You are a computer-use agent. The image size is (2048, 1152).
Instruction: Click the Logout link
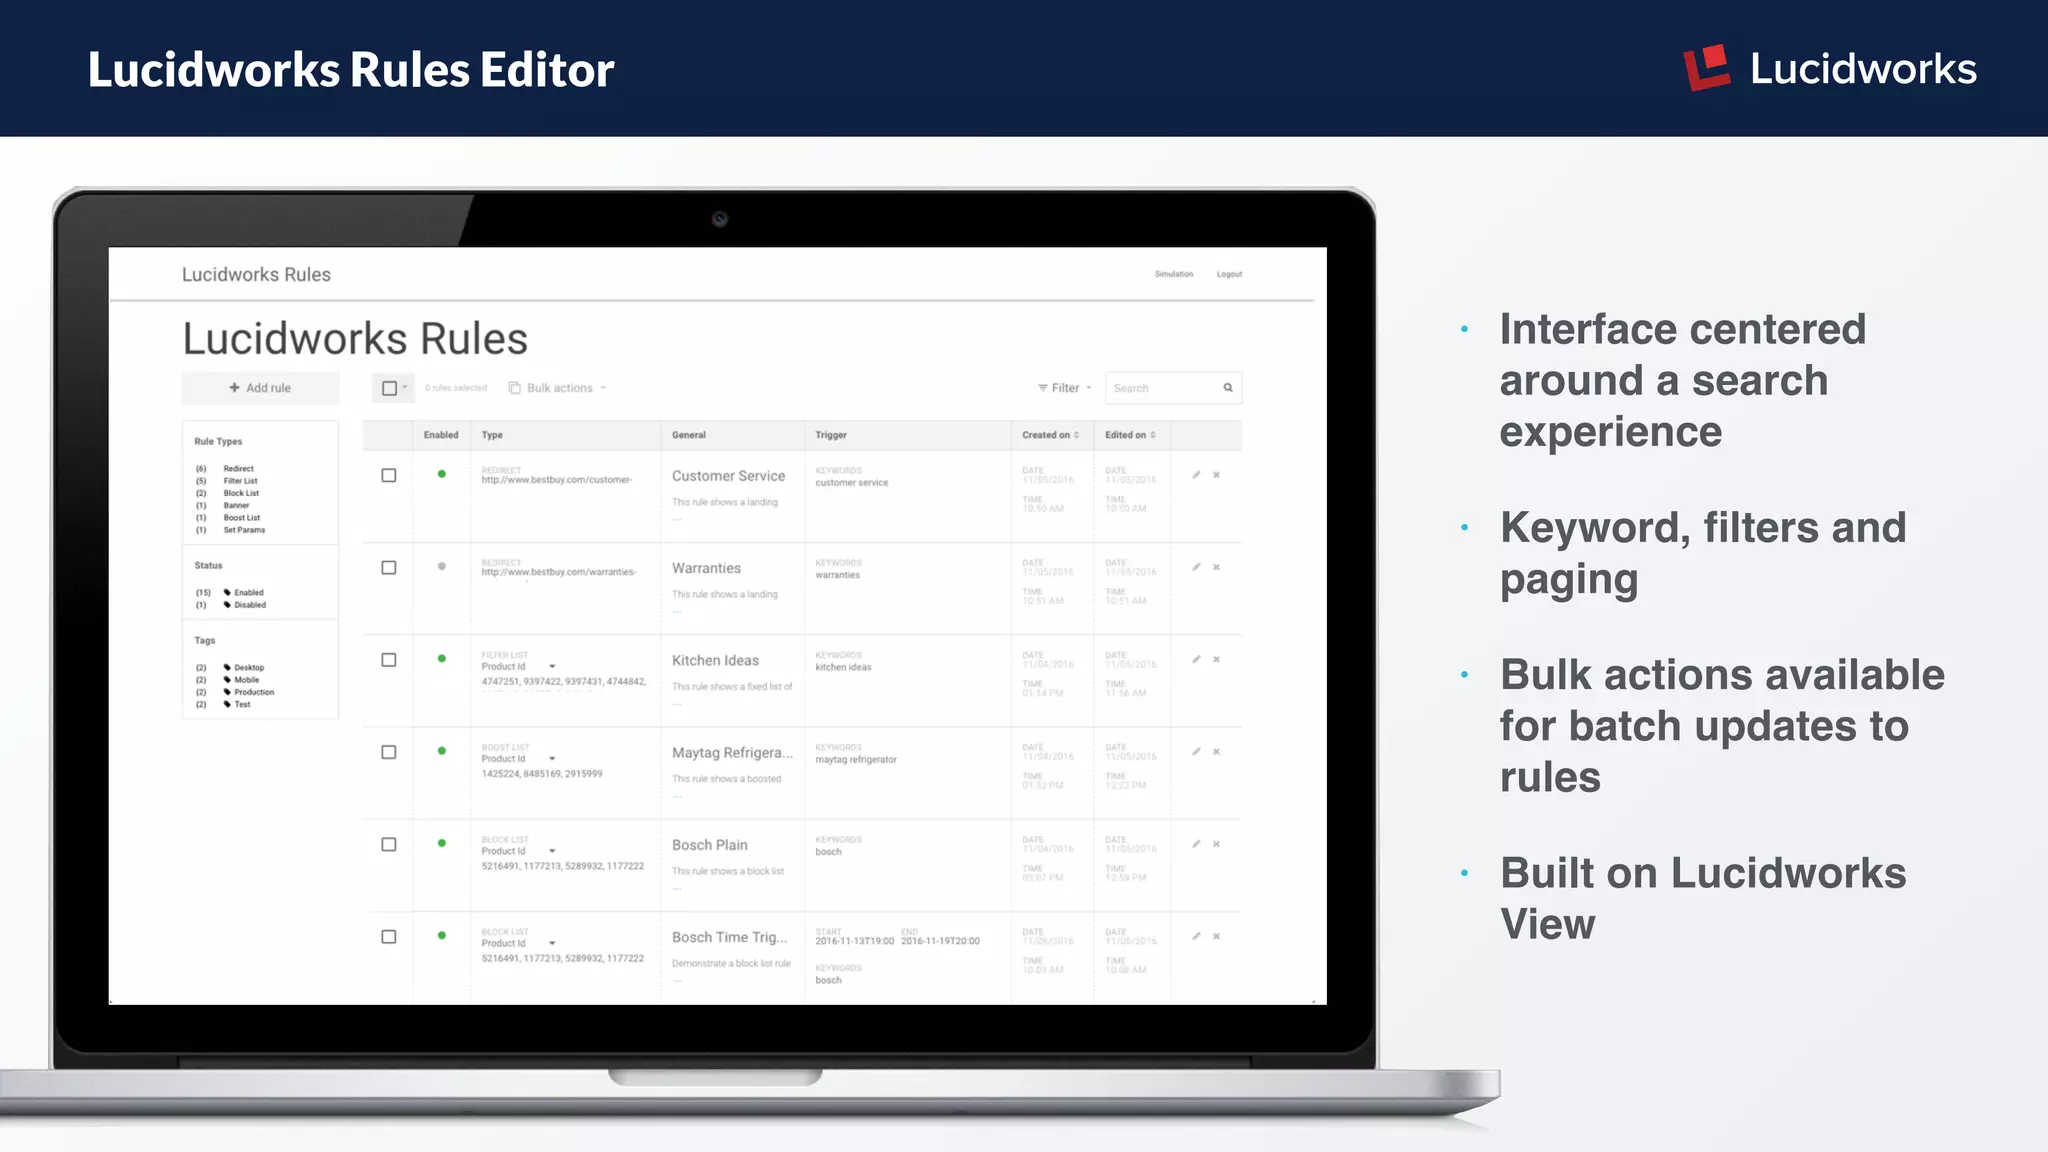[1229, 274]
